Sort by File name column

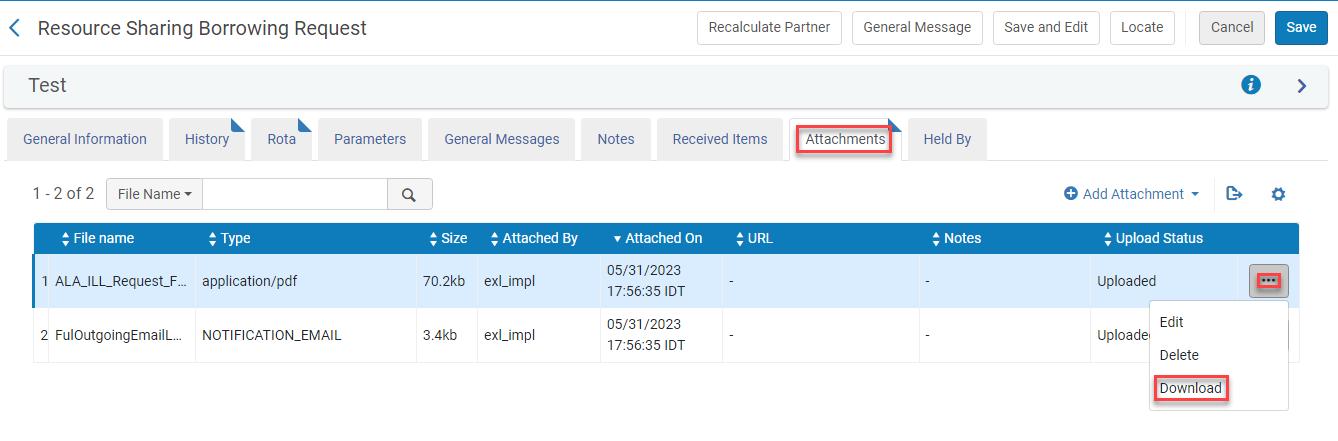(x=98, y=238)
